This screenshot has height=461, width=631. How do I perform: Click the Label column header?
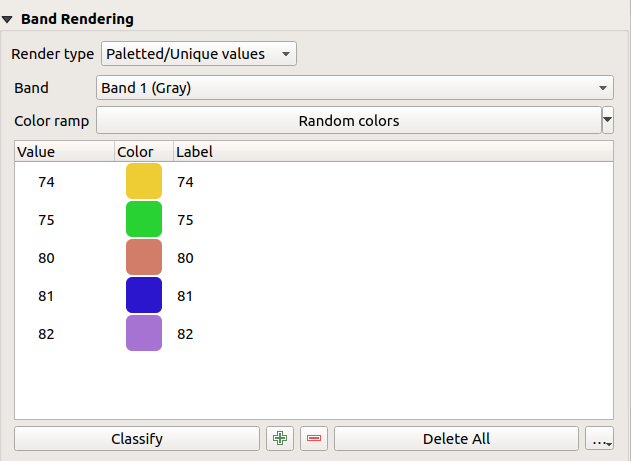point(390,152)
